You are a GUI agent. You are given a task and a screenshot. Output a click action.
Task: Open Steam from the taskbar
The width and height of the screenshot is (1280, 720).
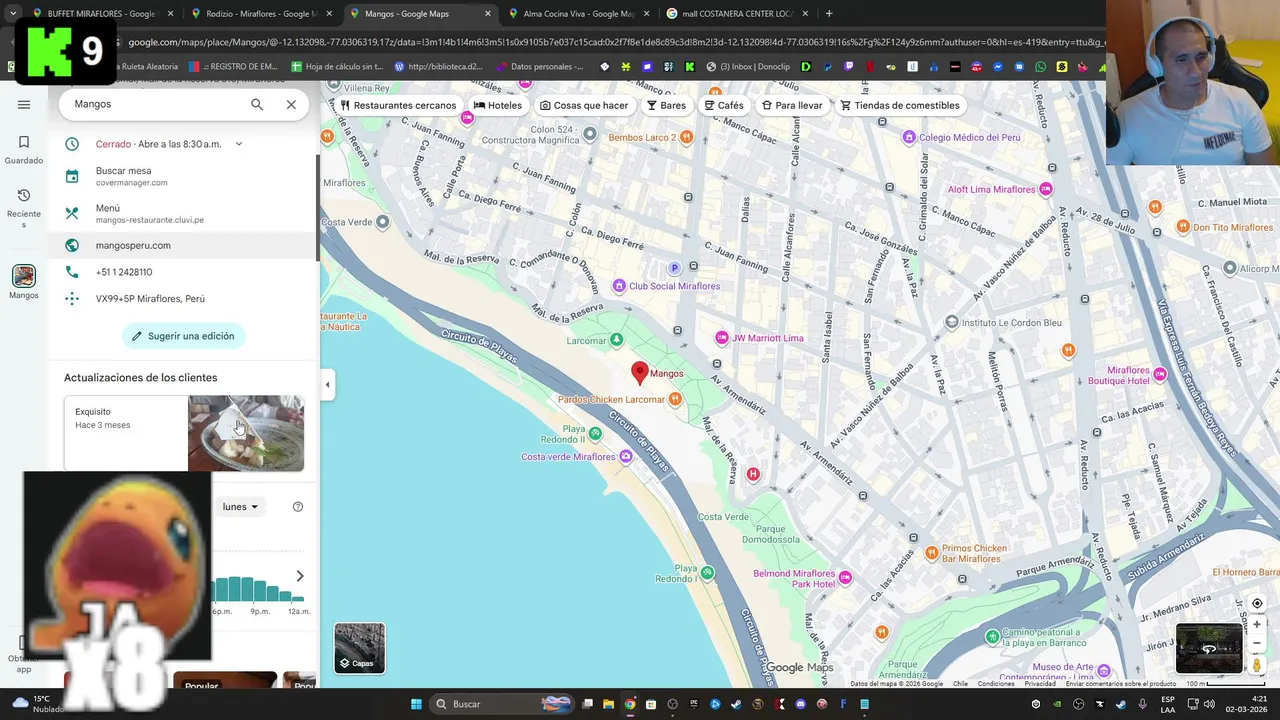pos(737,704)
